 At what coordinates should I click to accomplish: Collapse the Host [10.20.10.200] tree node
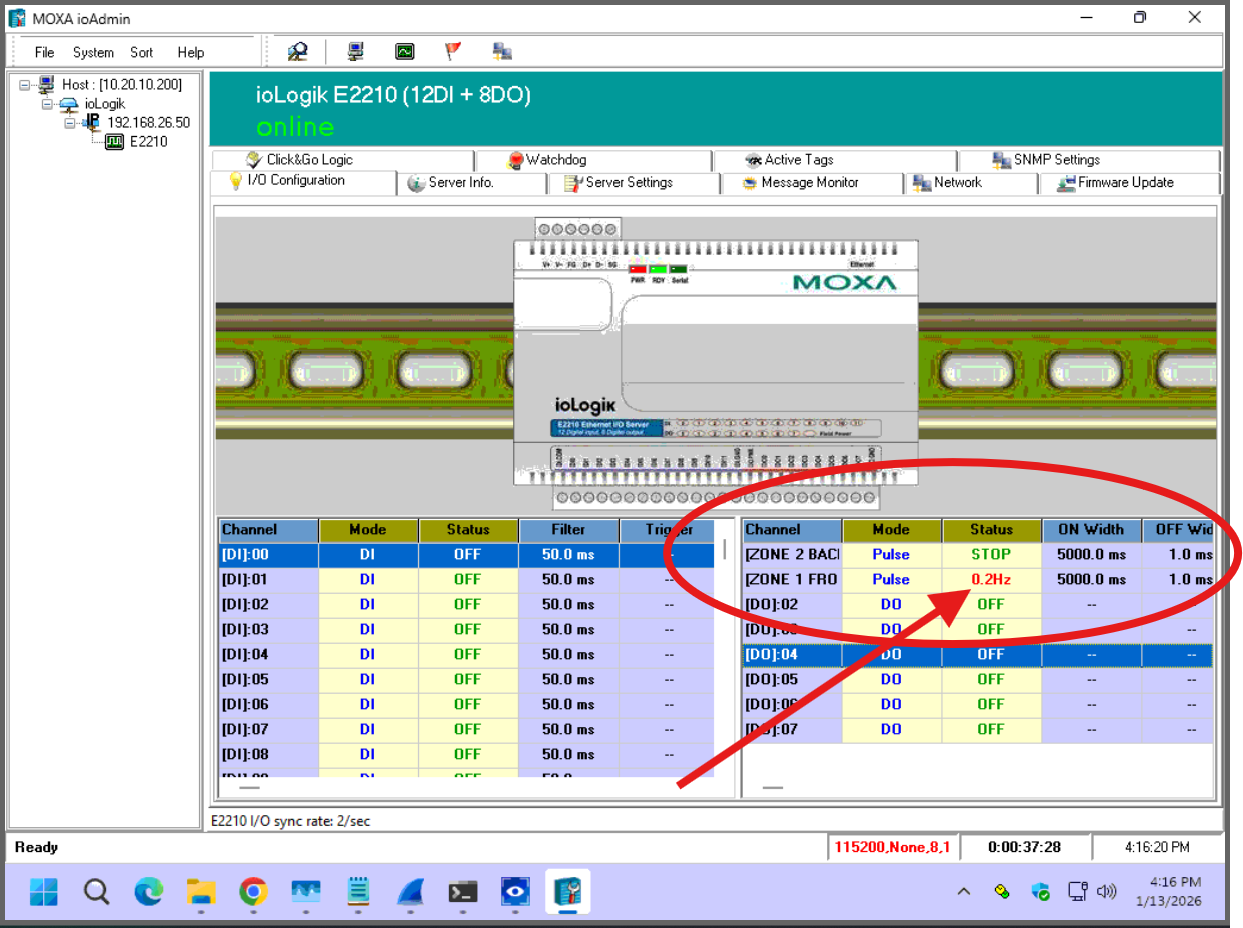click(25, 85)
